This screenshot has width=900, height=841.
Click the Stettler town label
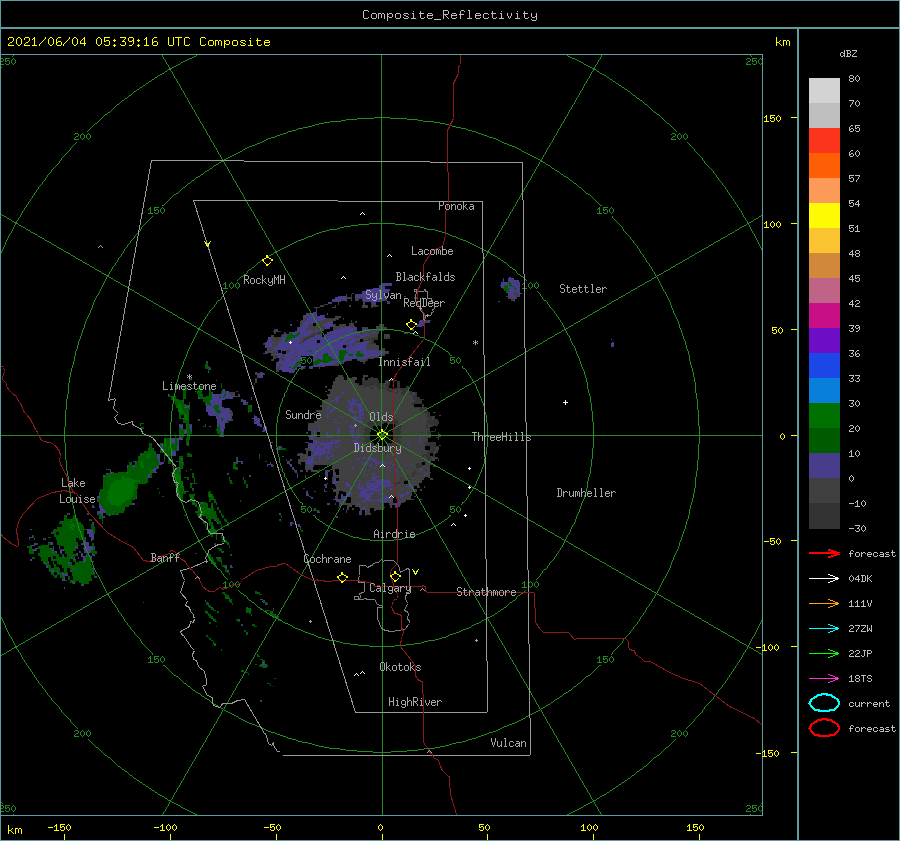pyautogui.click(x=583, y=289)
